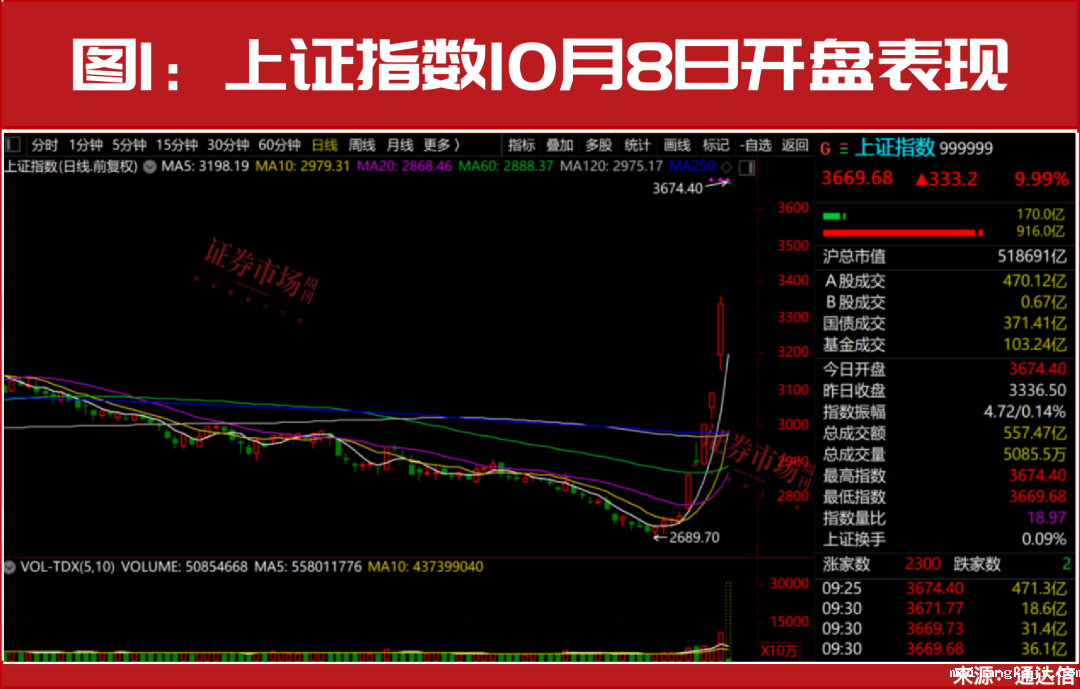The image size is (1080, 689).
Task: Click the volume MA10: 437399040 value
Action: coord(426,567)
